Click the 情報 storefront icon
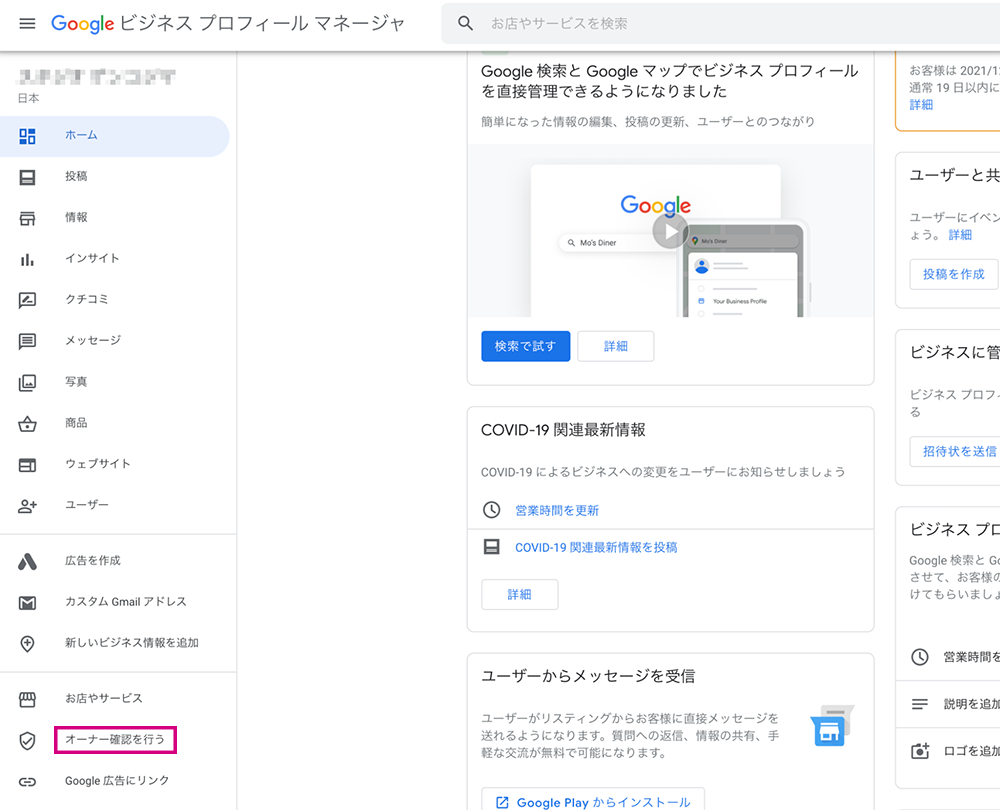The width and height of the screenshot is (1000, 810). pos(27,218)
